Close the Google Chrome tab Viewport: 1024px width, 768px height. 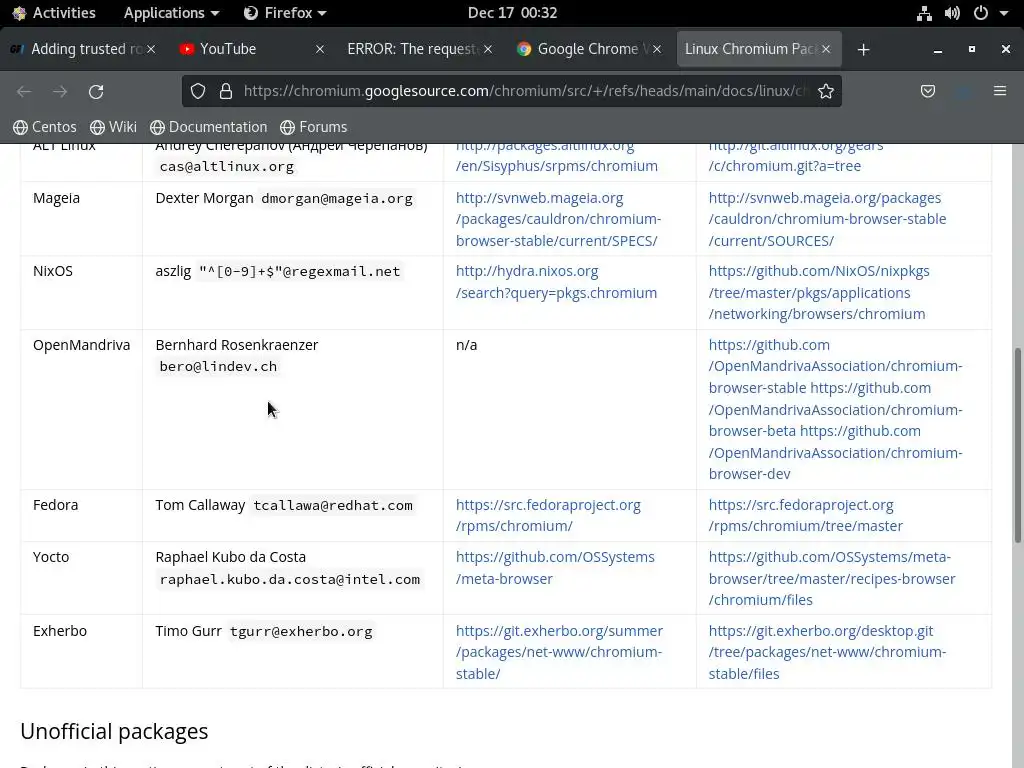click(657, 49)
